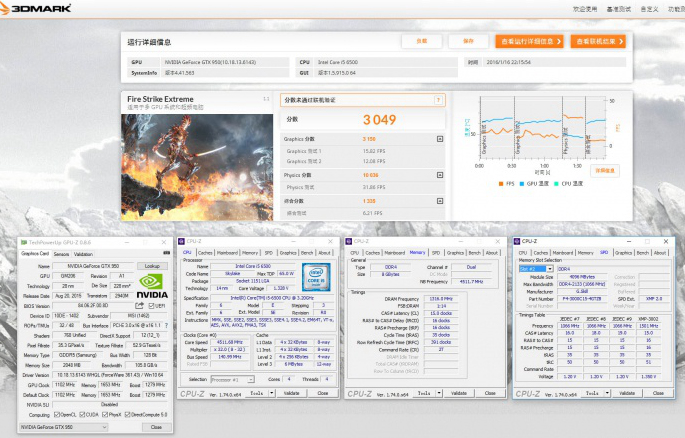The image size is (685, 438).
Task: Click the orange FPS legend marker
Action: click(x=501, y=184)
